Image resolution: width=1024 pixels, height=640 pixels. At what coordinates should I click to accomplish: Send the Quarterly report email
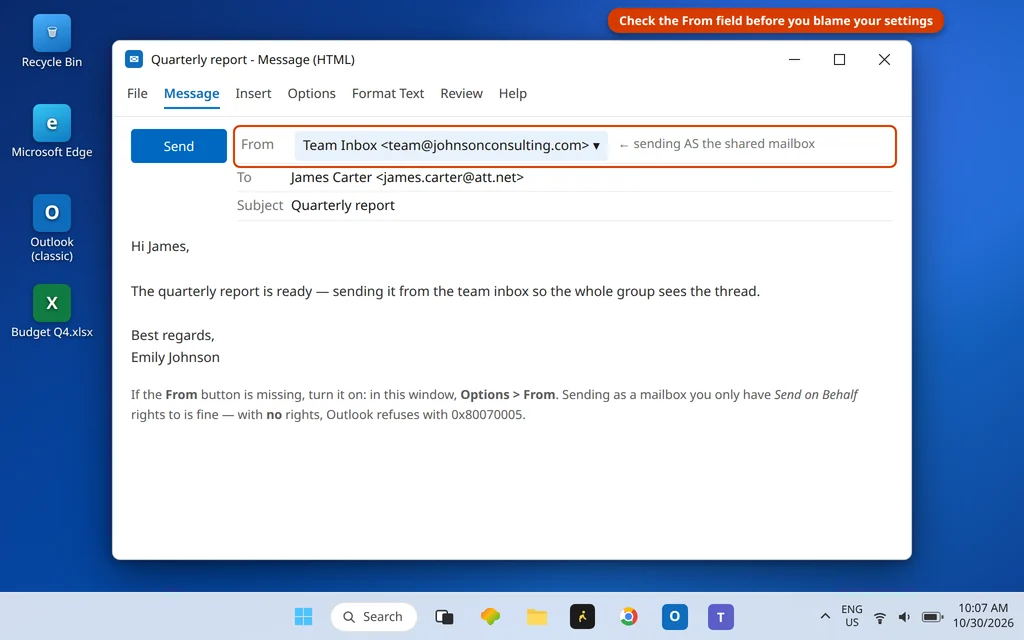coord(179,146)
